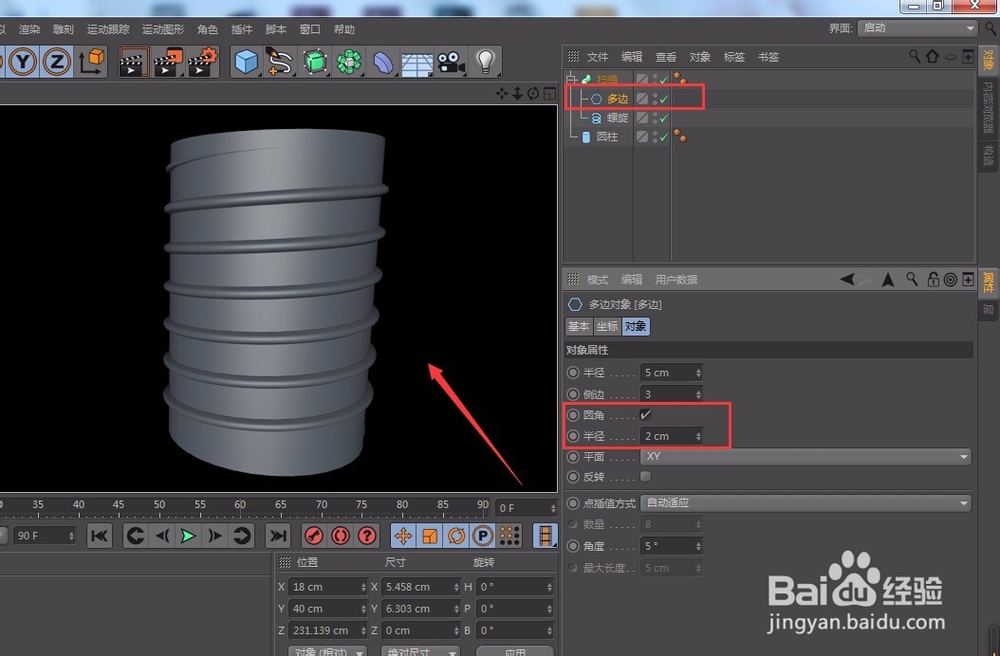Open the purple bend deformer icon

383,62
